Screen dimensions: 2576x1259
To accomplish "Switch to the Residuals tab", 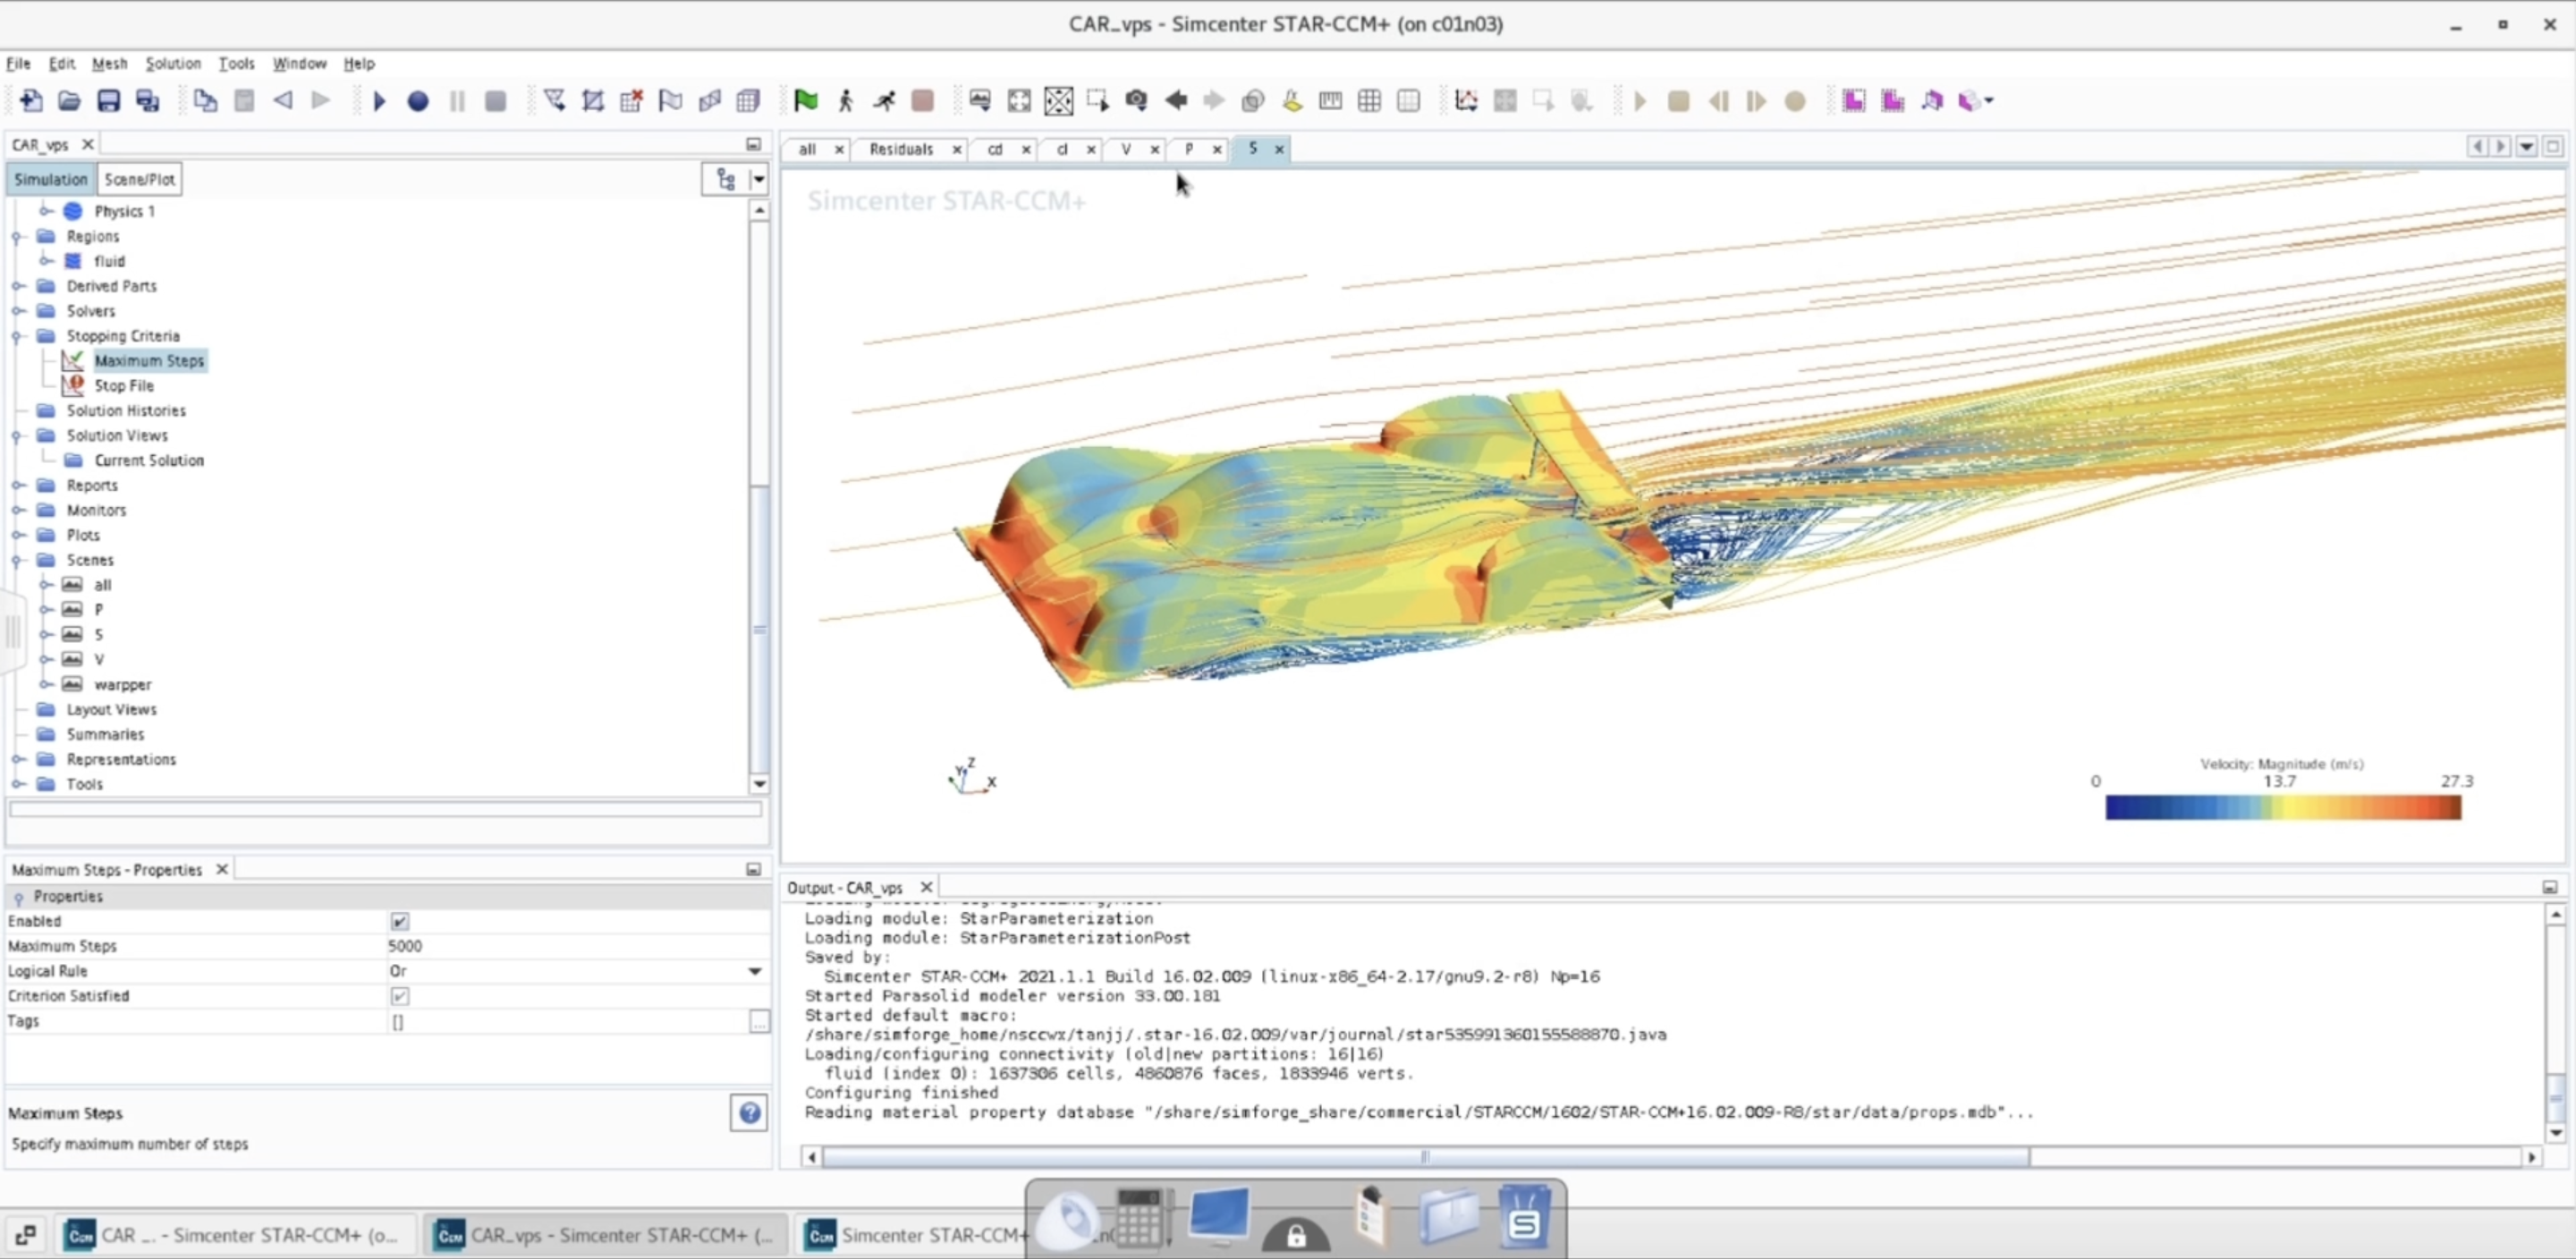I will 901,149.
